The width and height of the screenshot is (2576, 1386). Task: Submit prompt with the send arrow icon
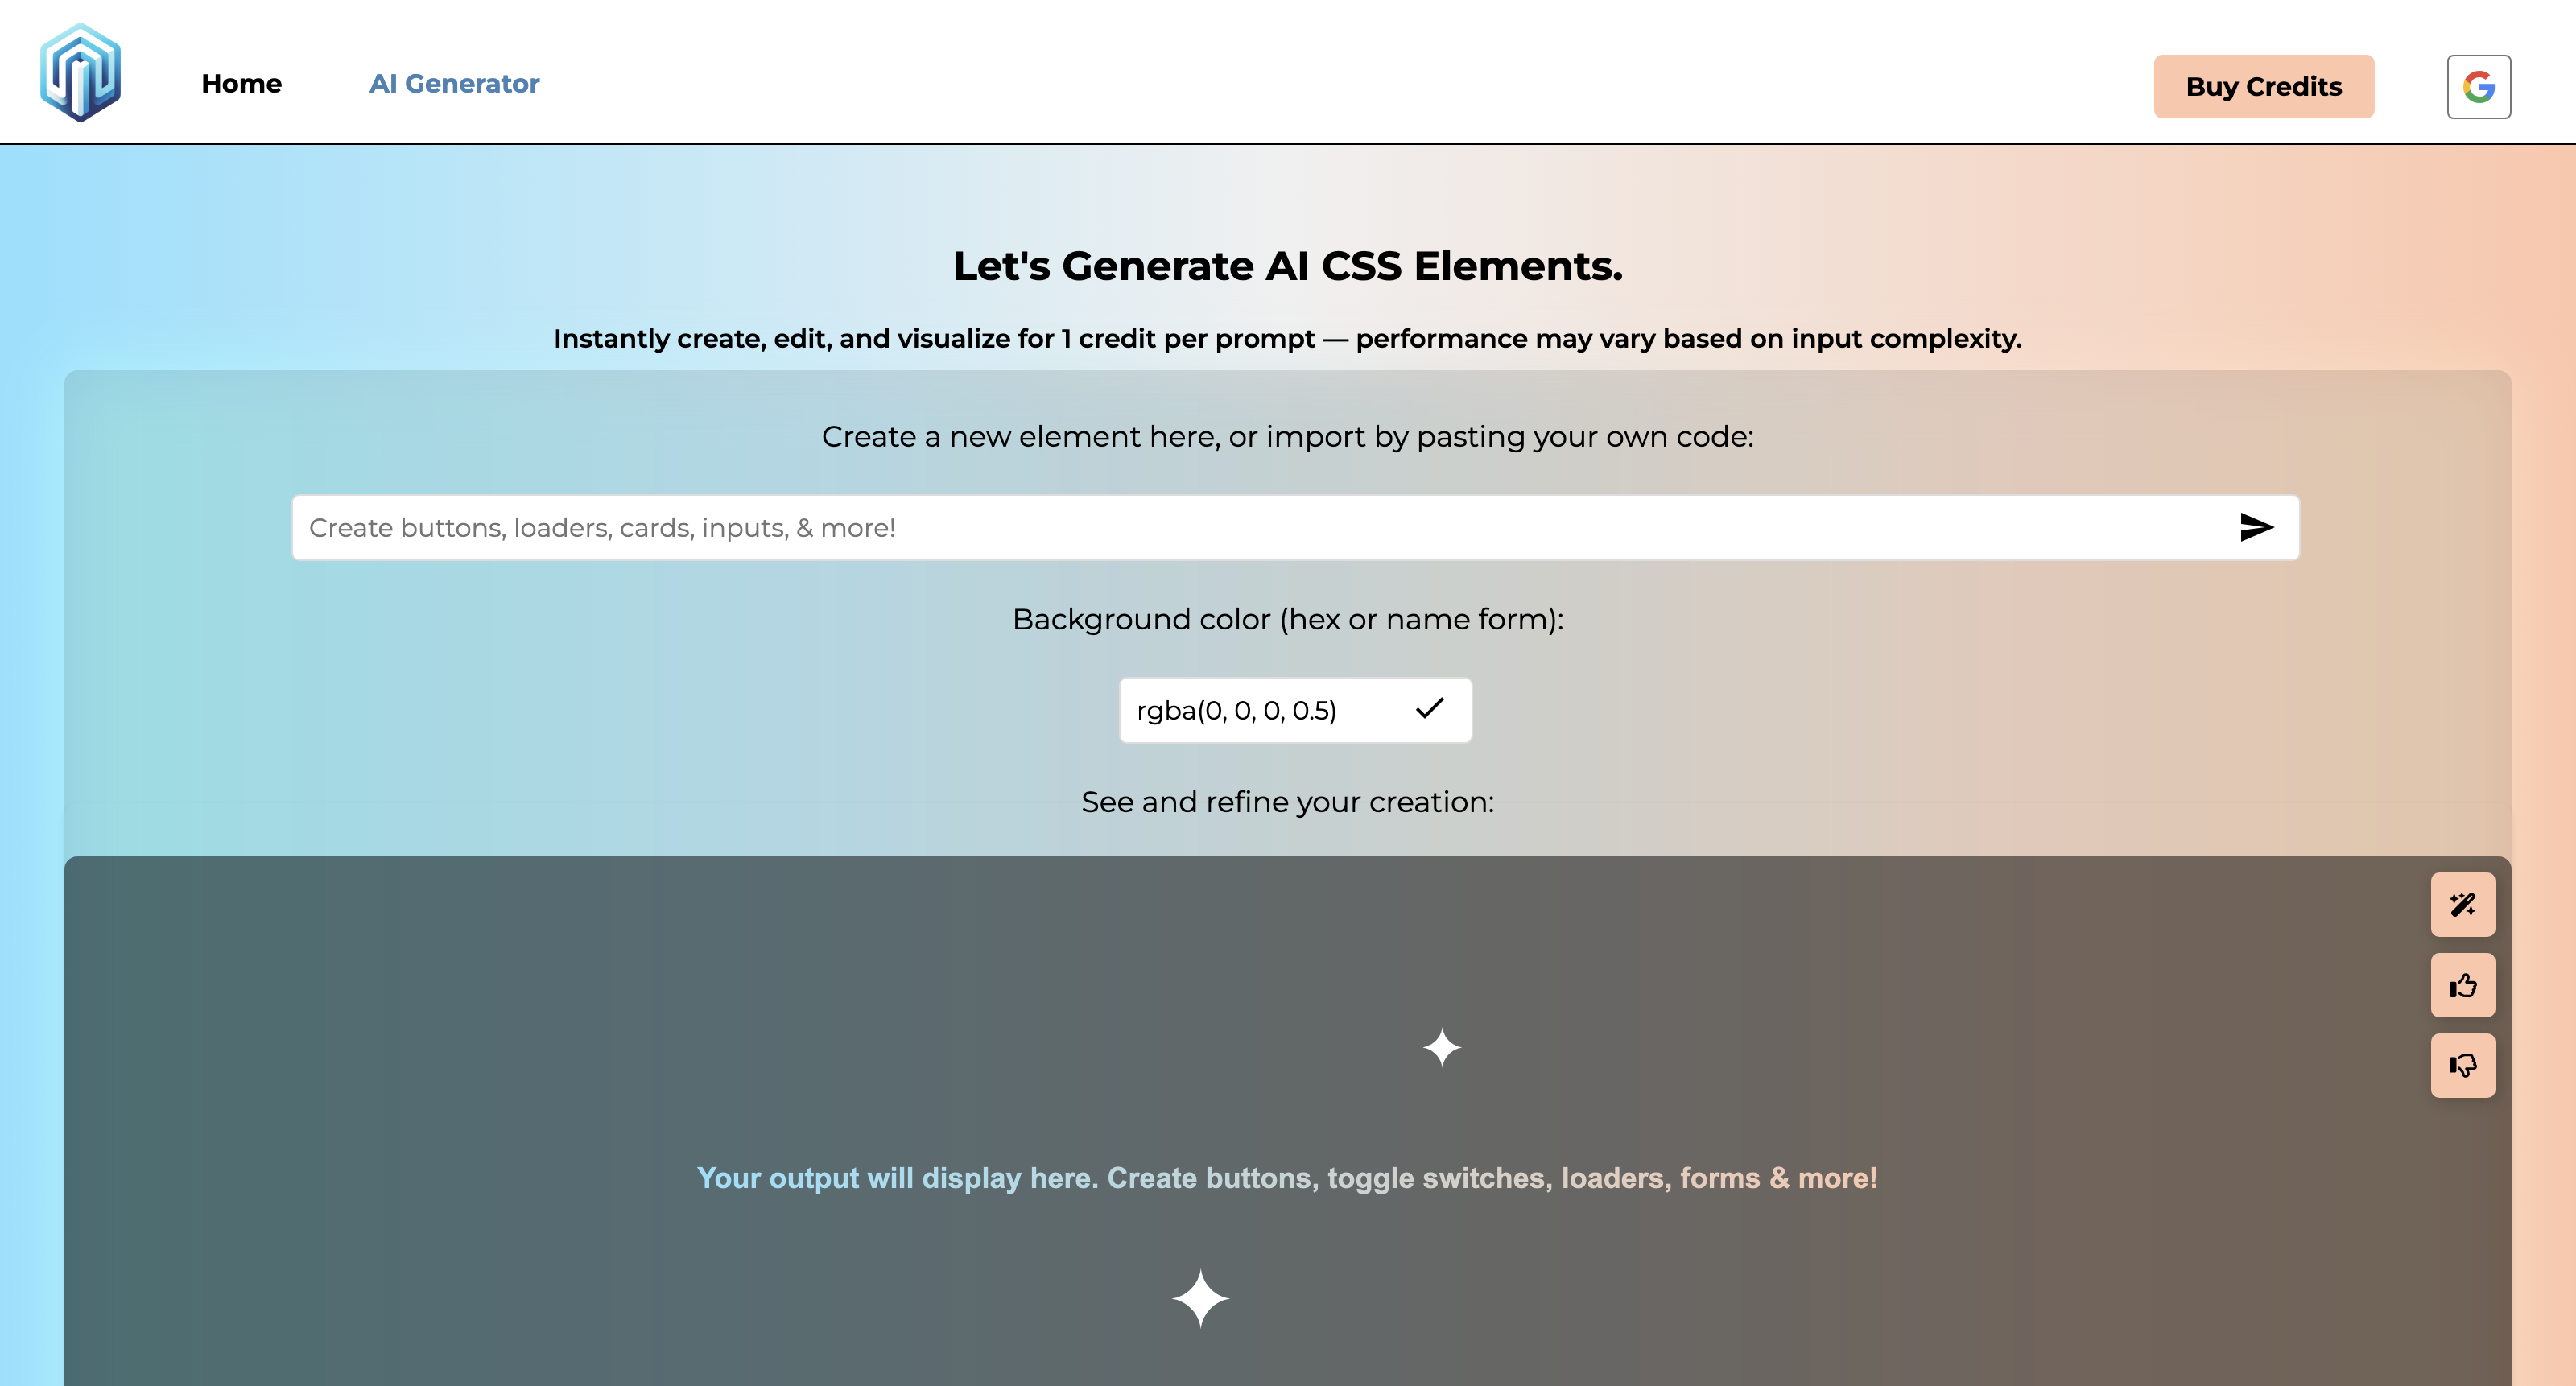pos(2256,527)
